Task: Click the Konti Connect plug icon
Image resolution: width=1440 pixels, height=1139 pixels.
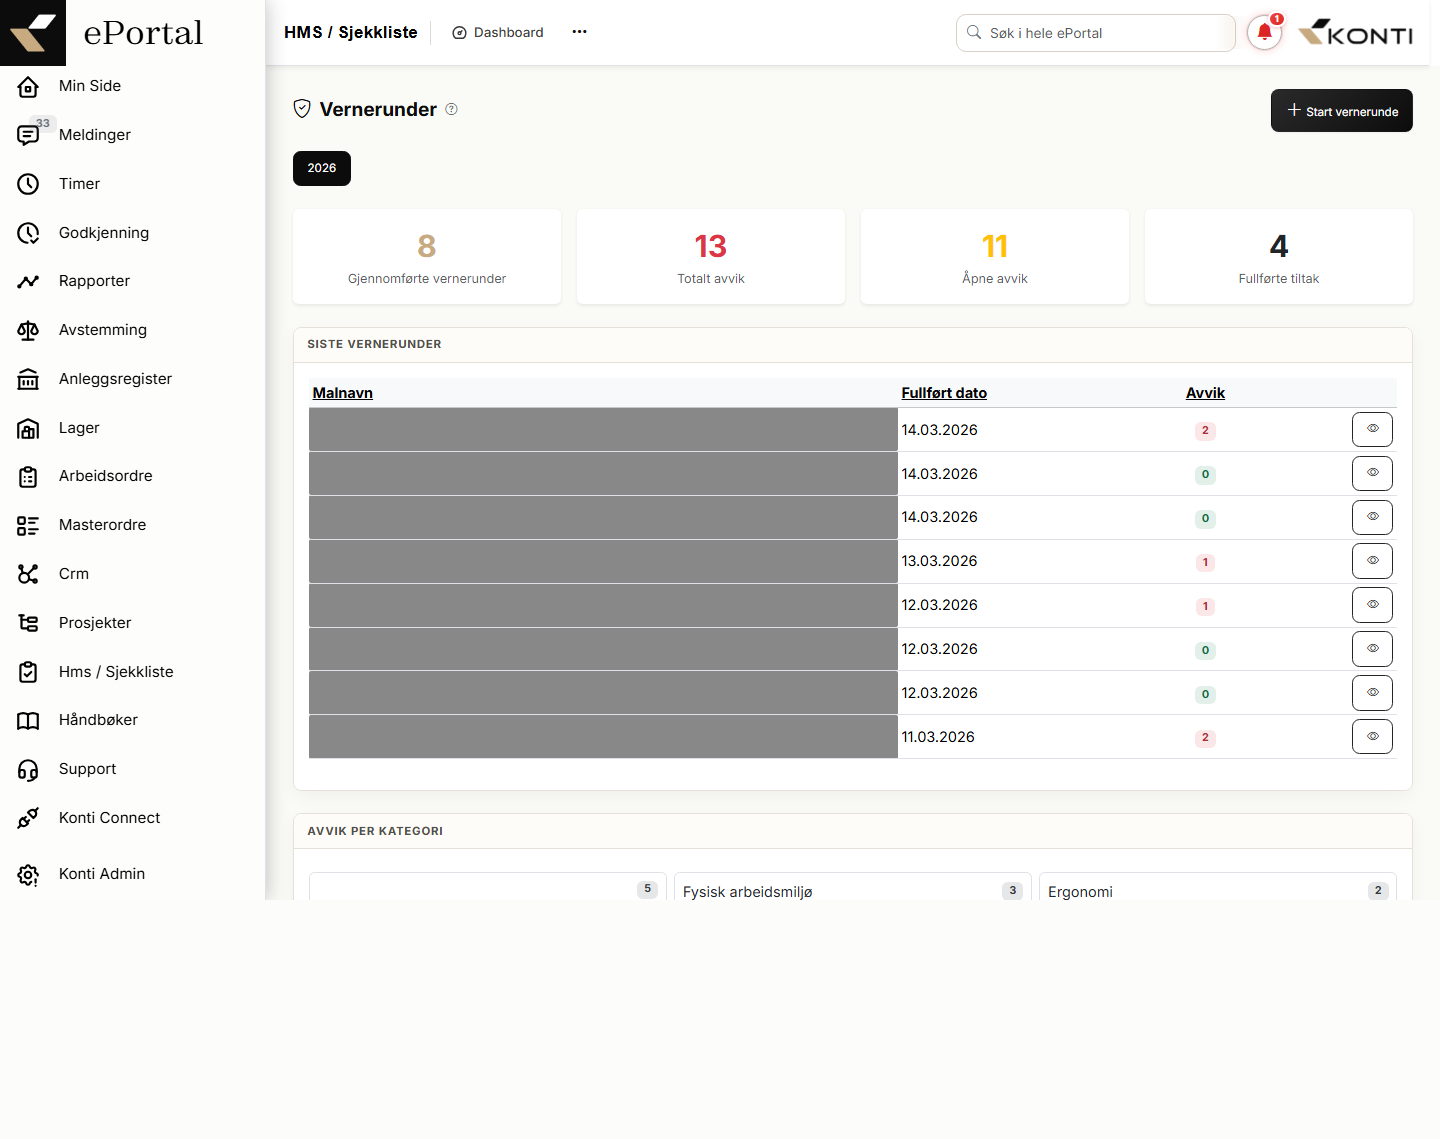Action: pyautogui.click(x=28, y=818)
